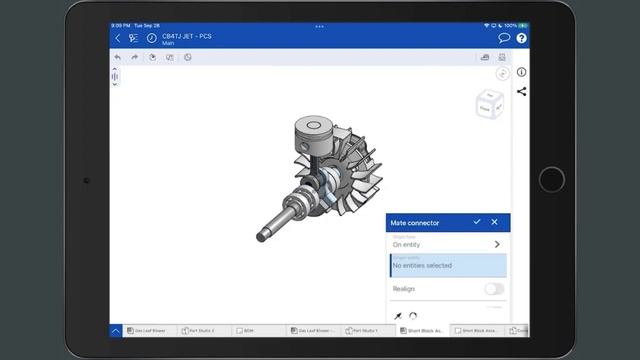Viewport: 640px width, 360px height.
Task: Tap the circular rotate icon near view cube
Action: (x=502, y=73)
